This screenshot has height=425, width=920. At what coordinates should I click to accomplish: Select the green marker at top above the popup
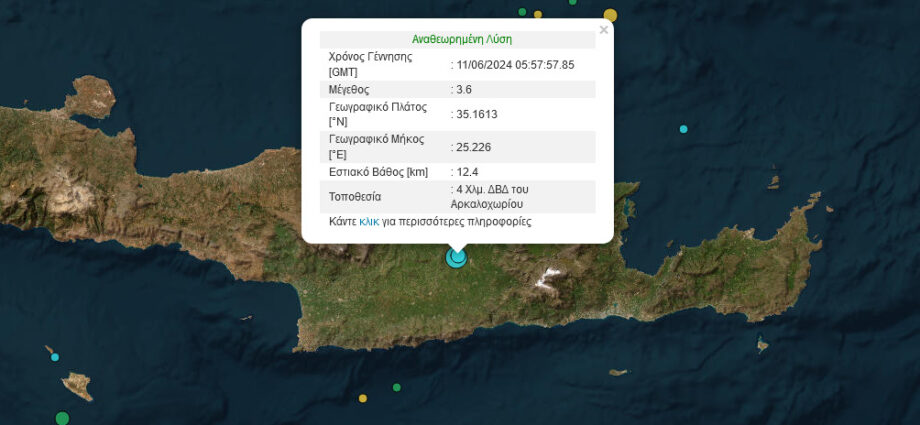pyautogui.click(x=521, y=11)
